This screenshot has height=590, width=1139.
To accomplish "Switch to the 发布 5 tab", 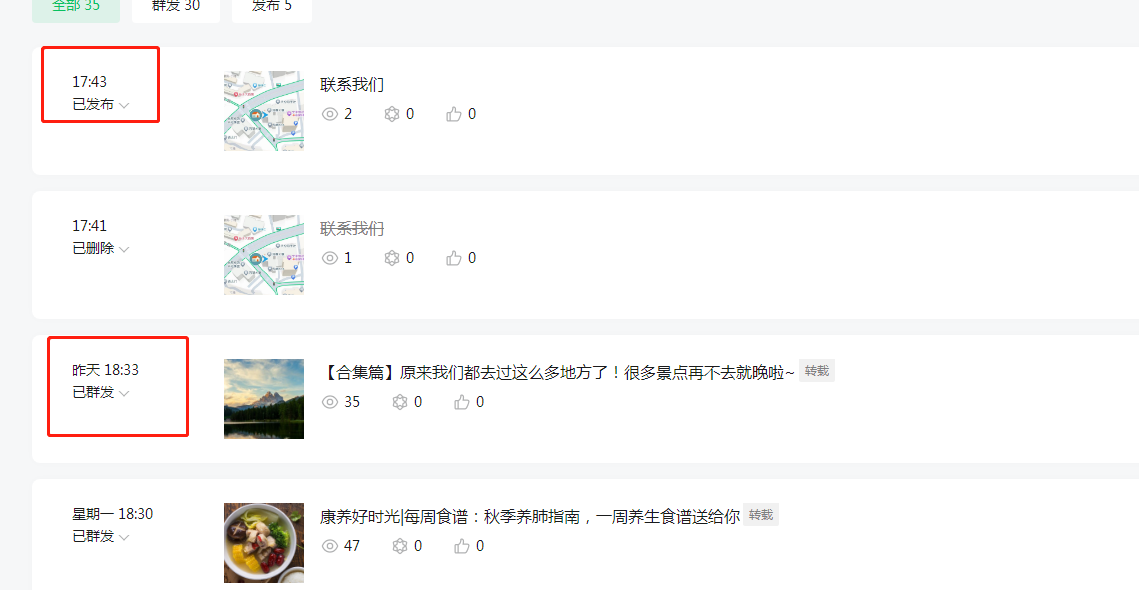I will pyautogui.click(x=272, y=9).
